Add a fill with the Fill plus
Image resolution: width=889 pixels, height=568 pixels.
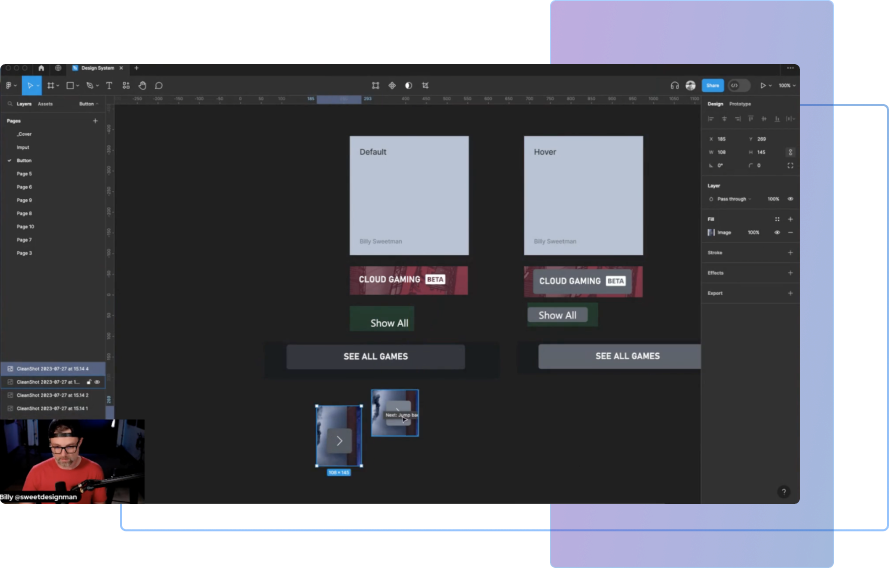pos(790,219)
